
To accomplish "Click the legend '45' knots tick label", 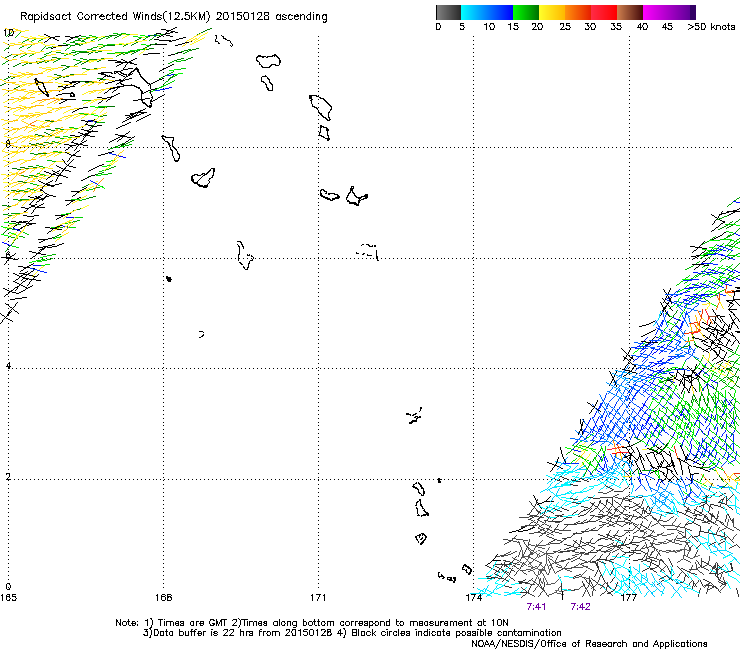I will (667, 27).
